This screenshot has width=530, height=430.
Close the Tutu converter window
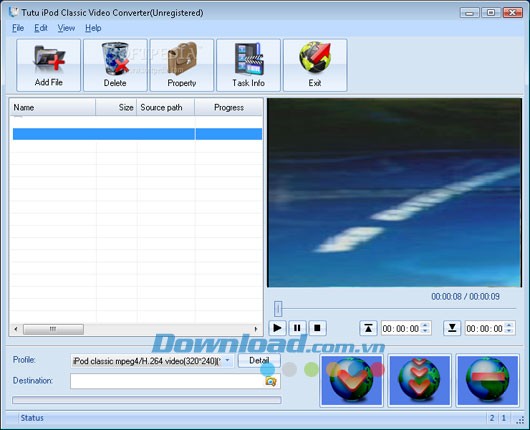(512, 13)
